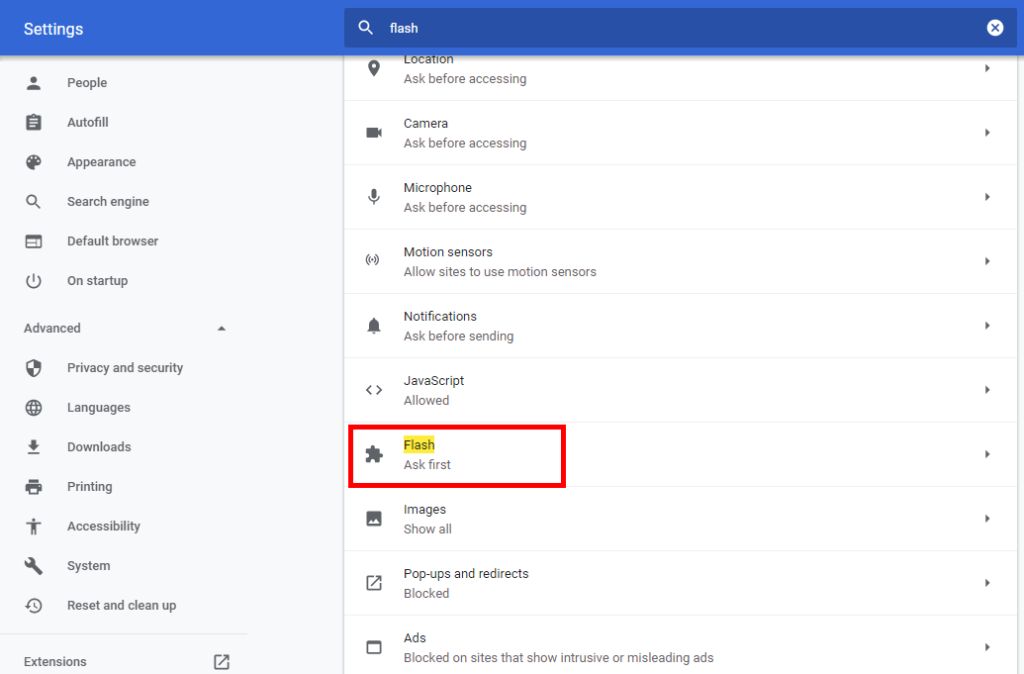Go to Downloads section
This screenshot has height=674, width=1024.
(99, 447)
